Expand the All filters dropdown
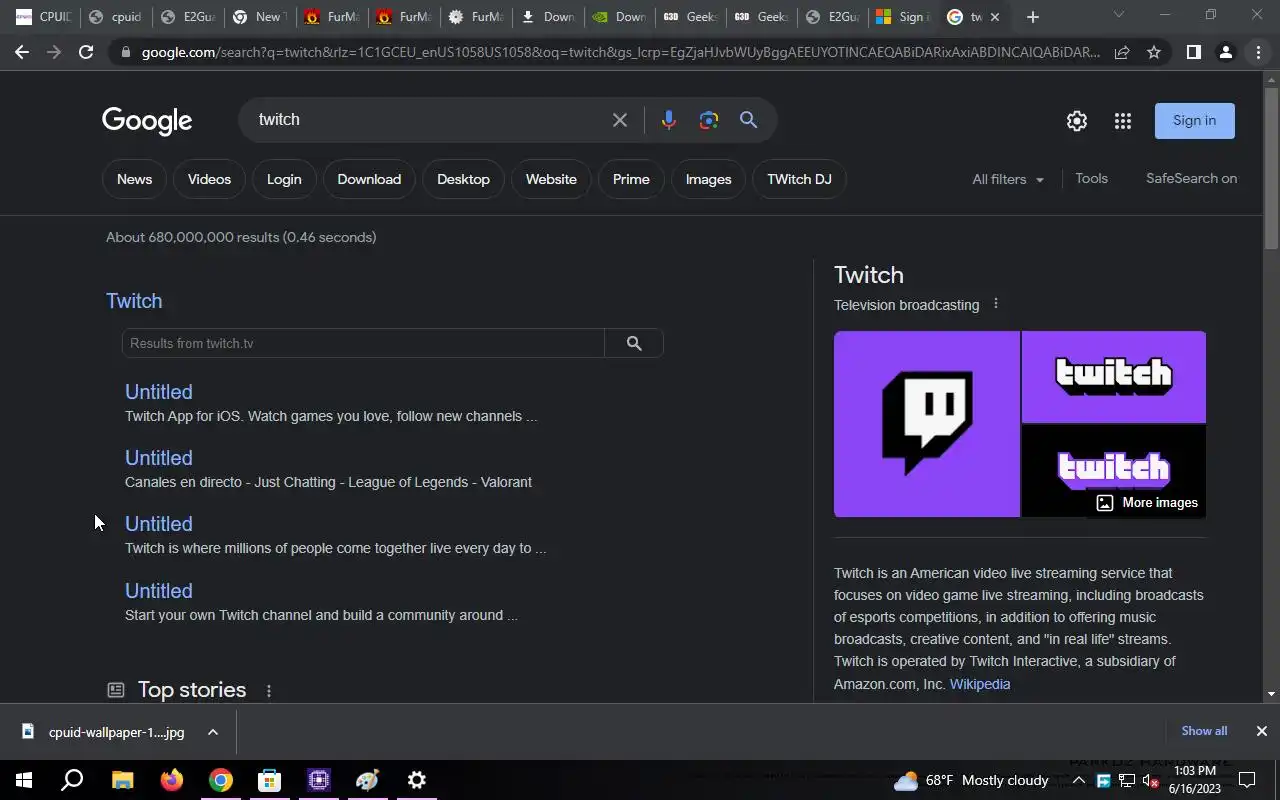This screenshot has height=800, width=1280. pyautogui.click(x=1008, y=179)
